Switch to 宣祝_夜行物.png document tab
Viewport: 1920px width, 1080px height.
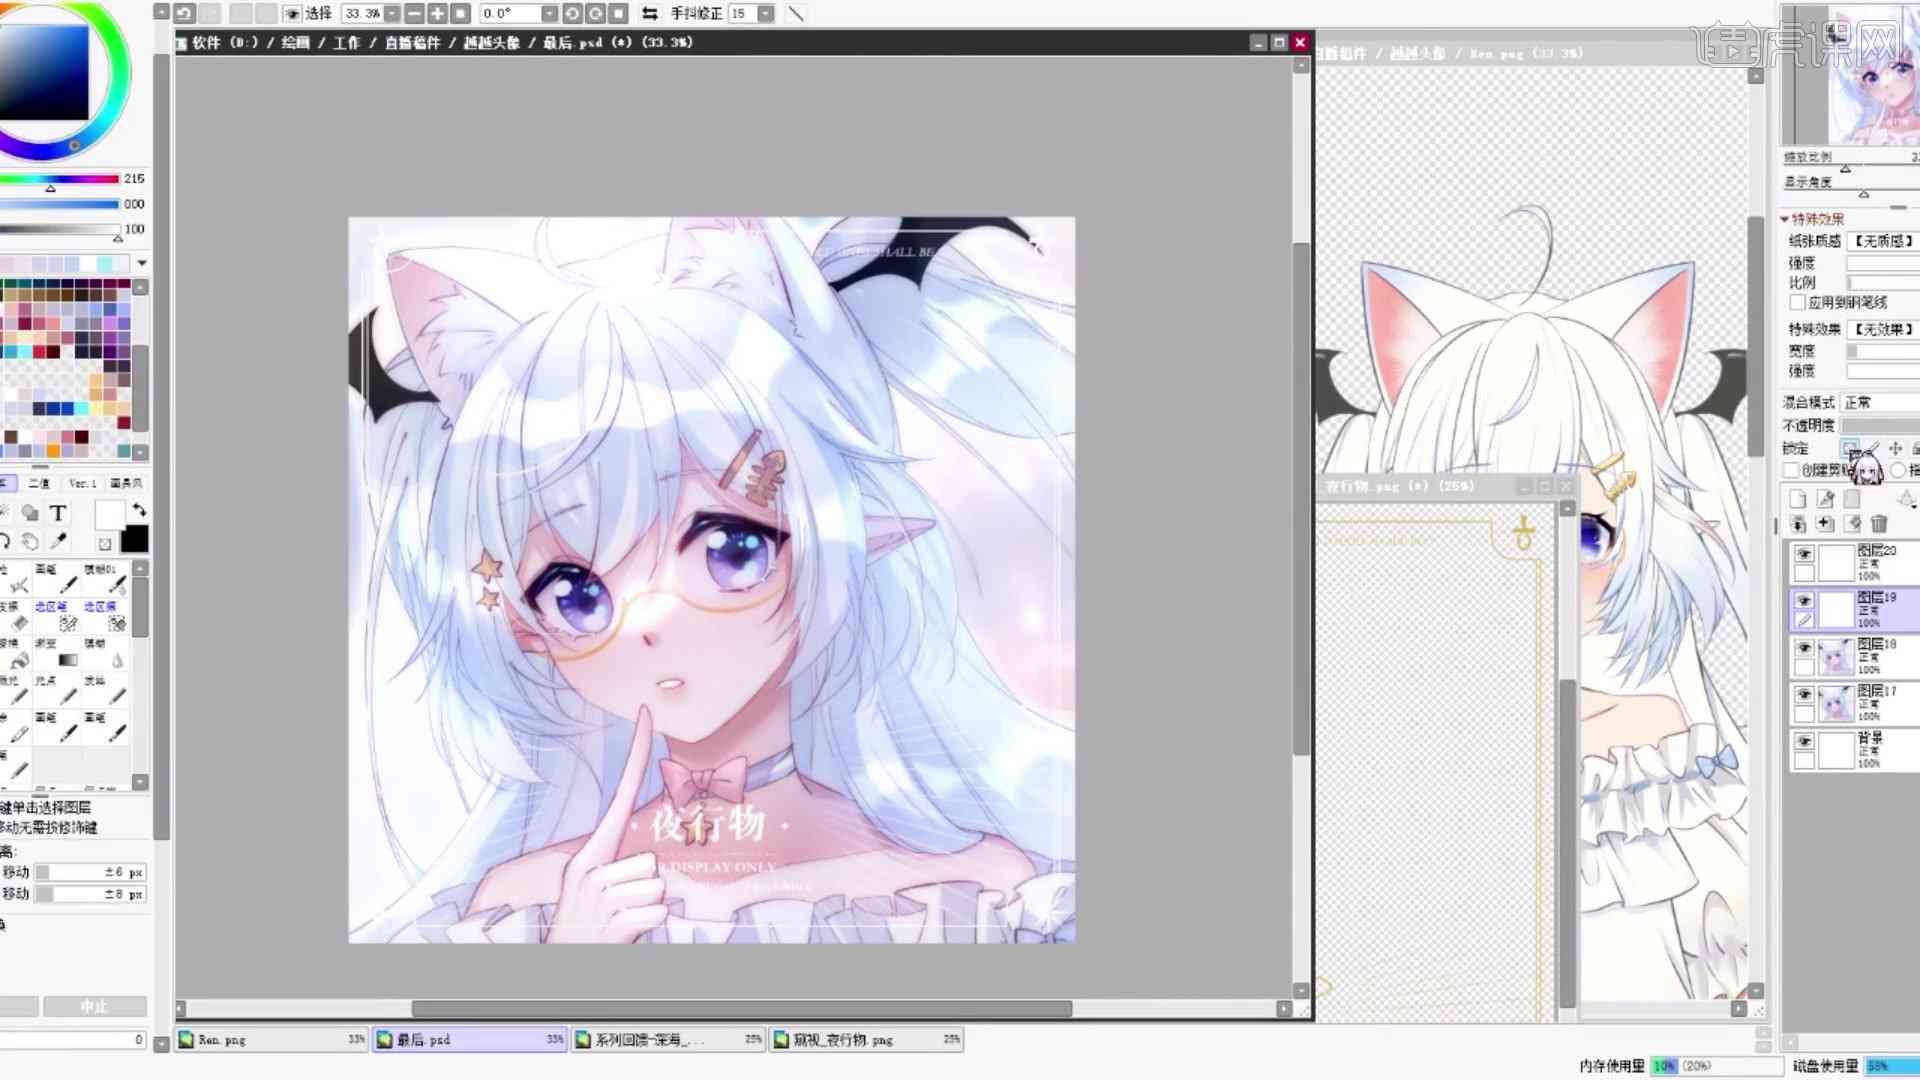(x=867, y=1040)
